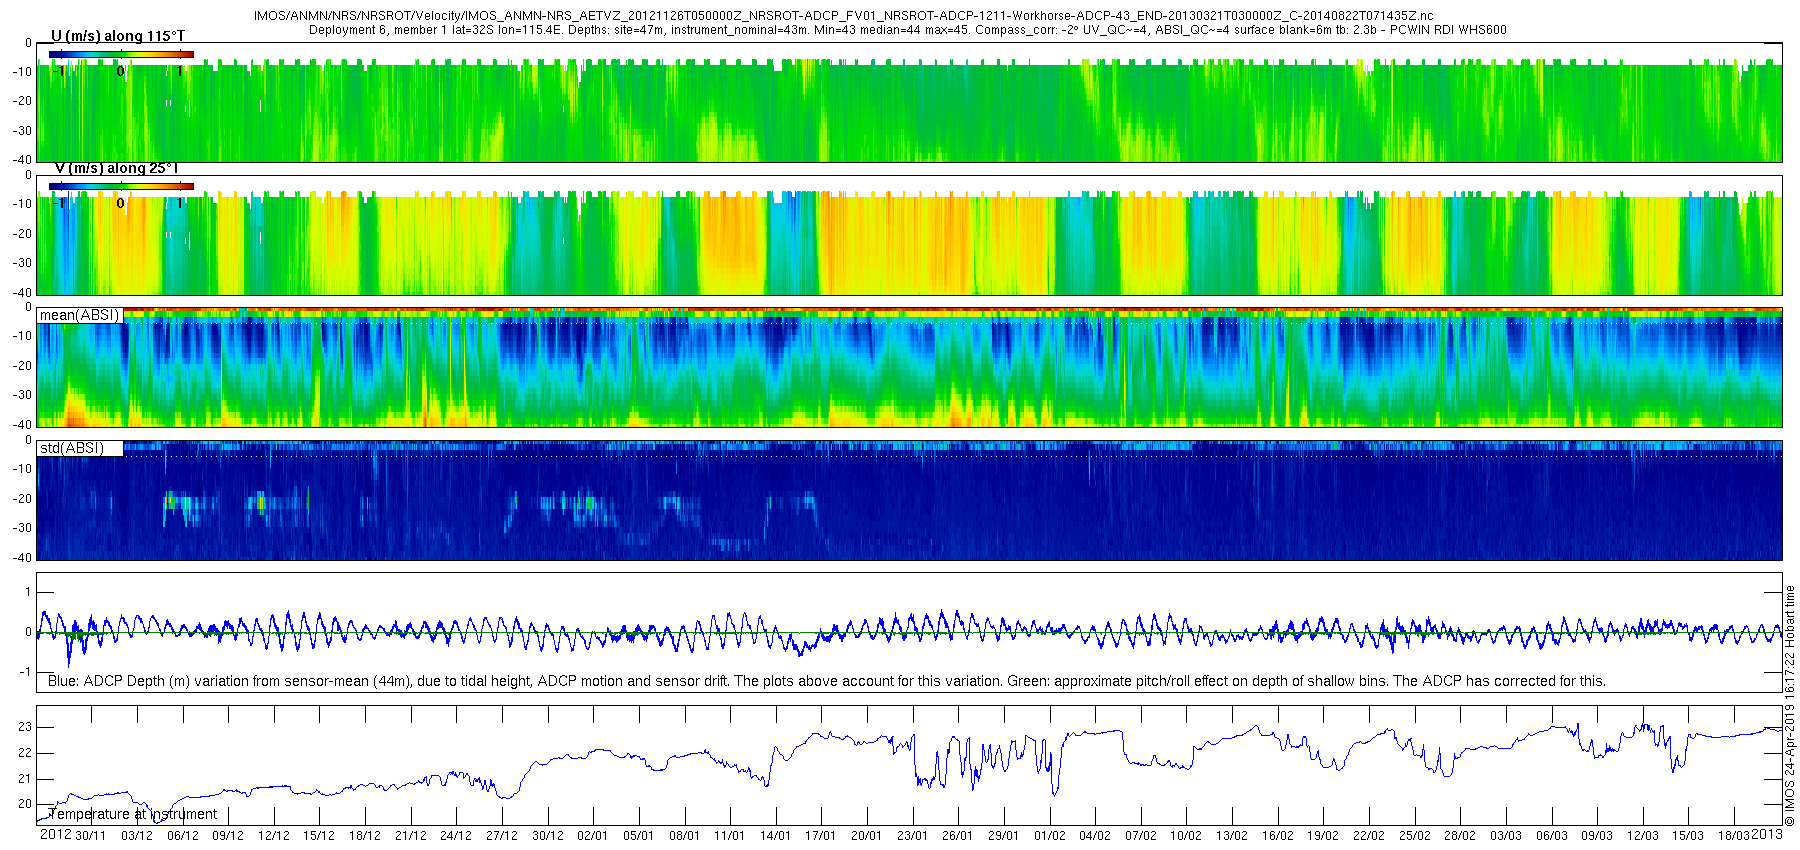Click the '2012' year label on time axis
Image resolution: width=1800 pixels, height=850 pixels.
click(55, 835)
